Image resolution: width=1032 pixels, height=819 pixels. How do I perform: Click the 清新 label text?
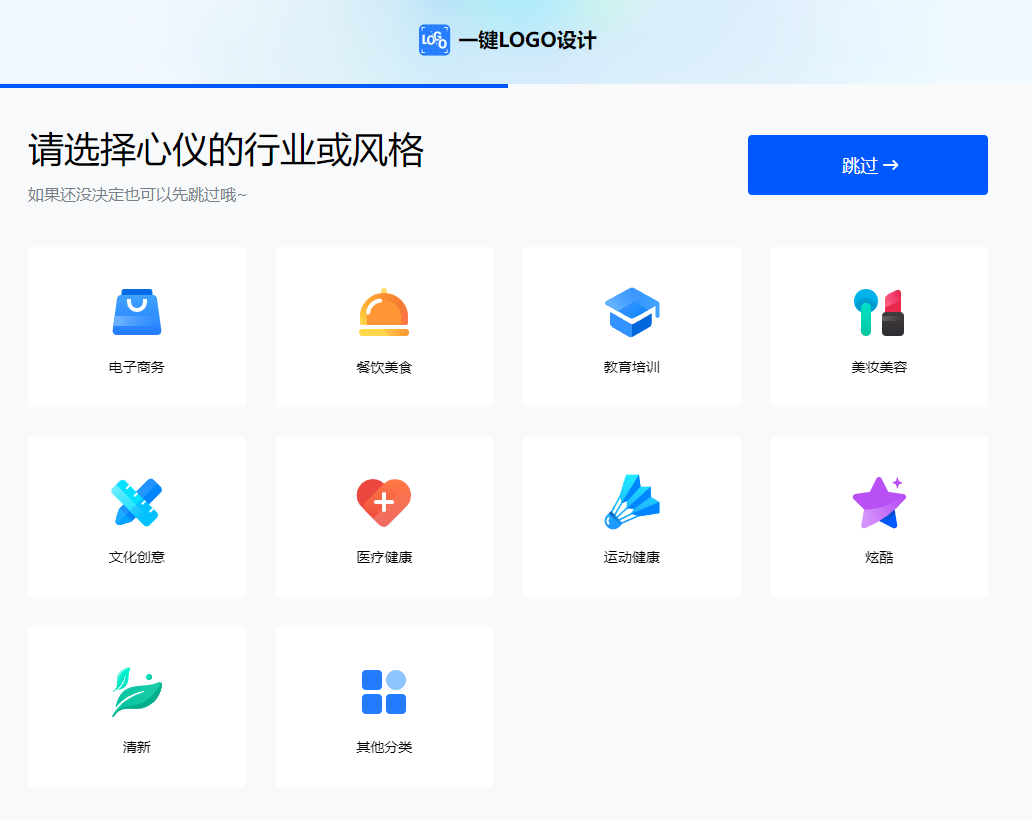137,747
